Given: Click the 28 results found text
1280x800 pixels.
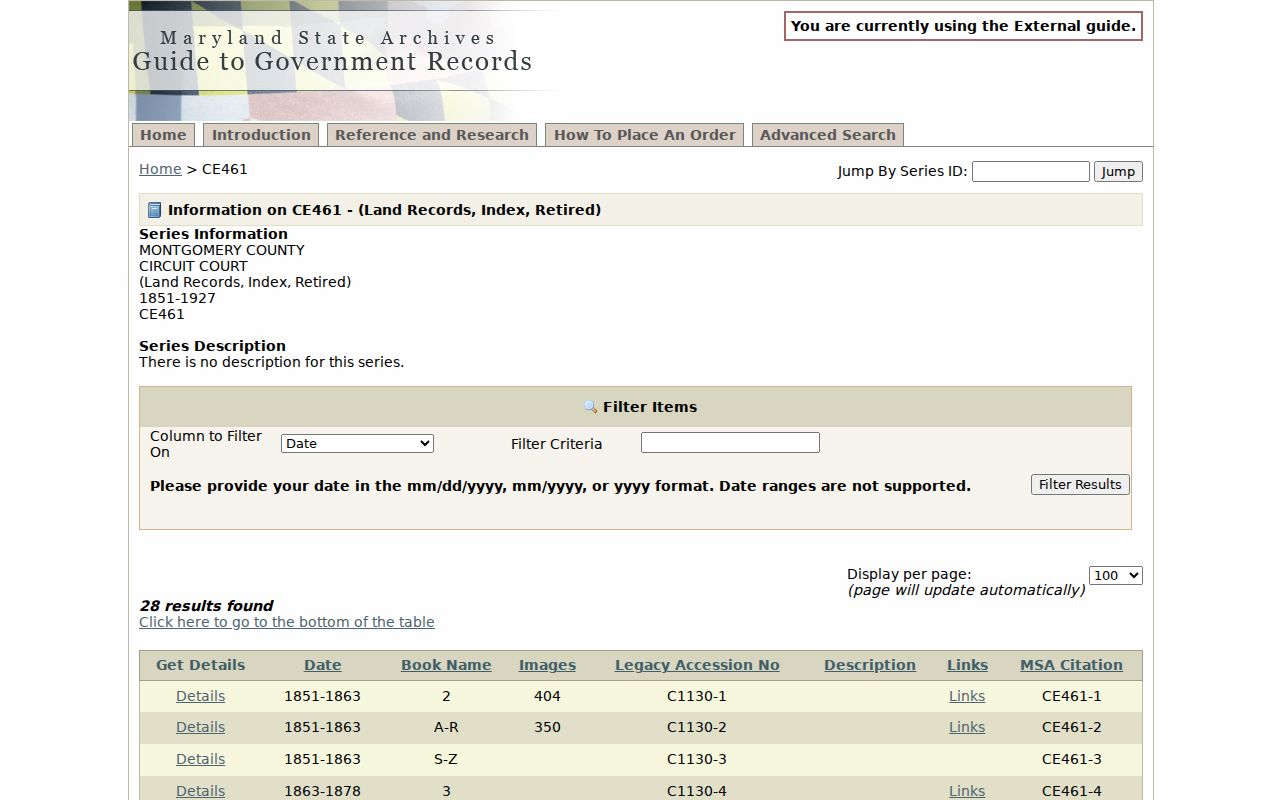Looking at the screenshot, I should (206, 606).
